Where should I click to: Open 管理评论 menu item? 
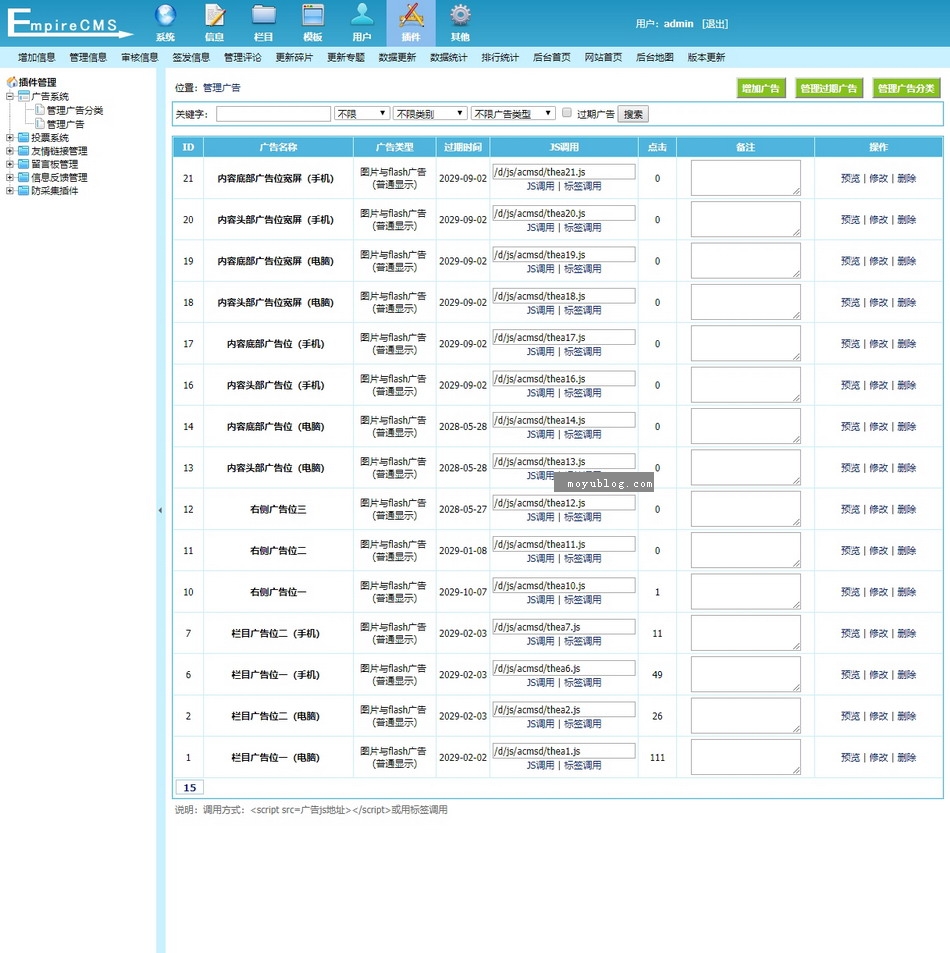point(243,57)
